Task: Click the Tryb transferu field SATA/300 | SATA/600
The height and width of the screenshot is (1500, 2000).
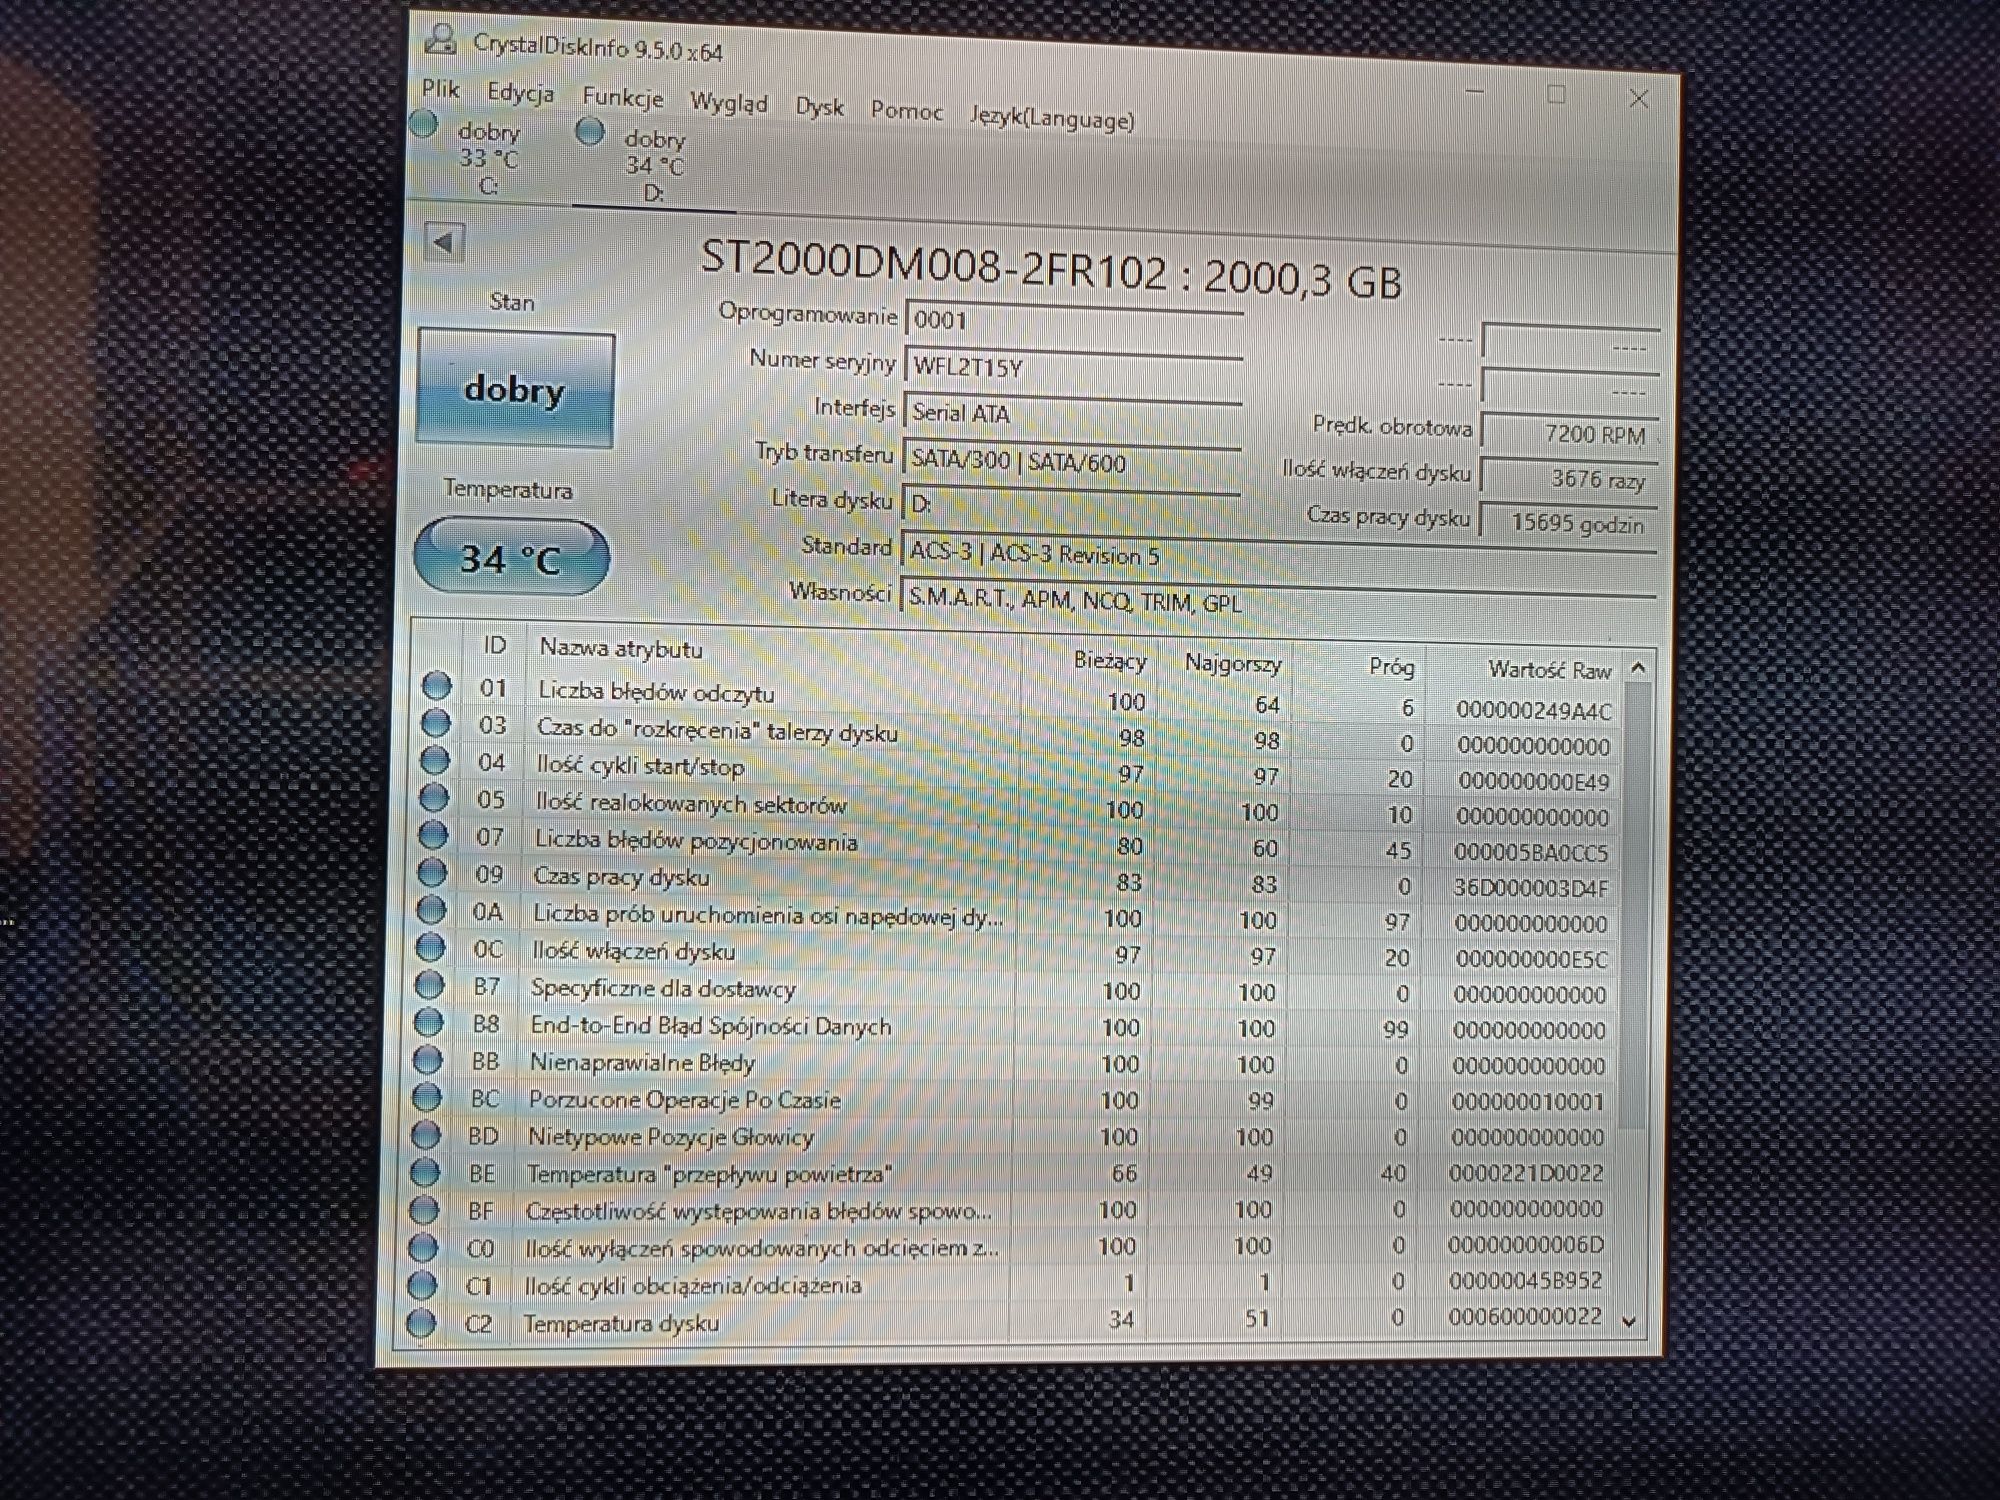Action: [1071, 462]
